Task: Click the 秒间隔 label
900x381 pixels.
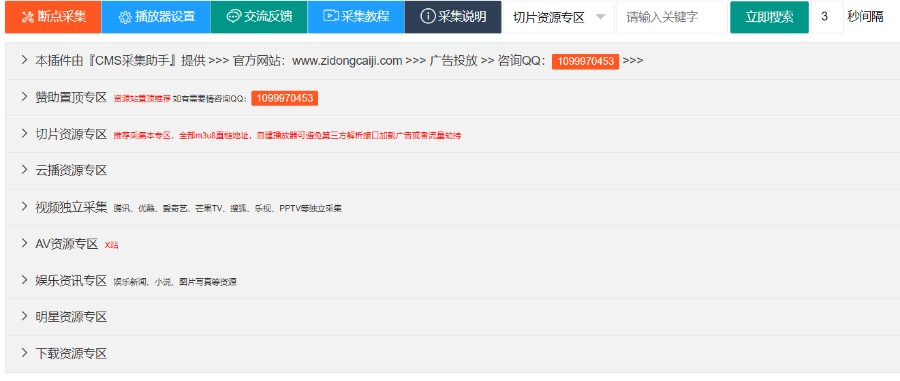Action: pos(865,17)
